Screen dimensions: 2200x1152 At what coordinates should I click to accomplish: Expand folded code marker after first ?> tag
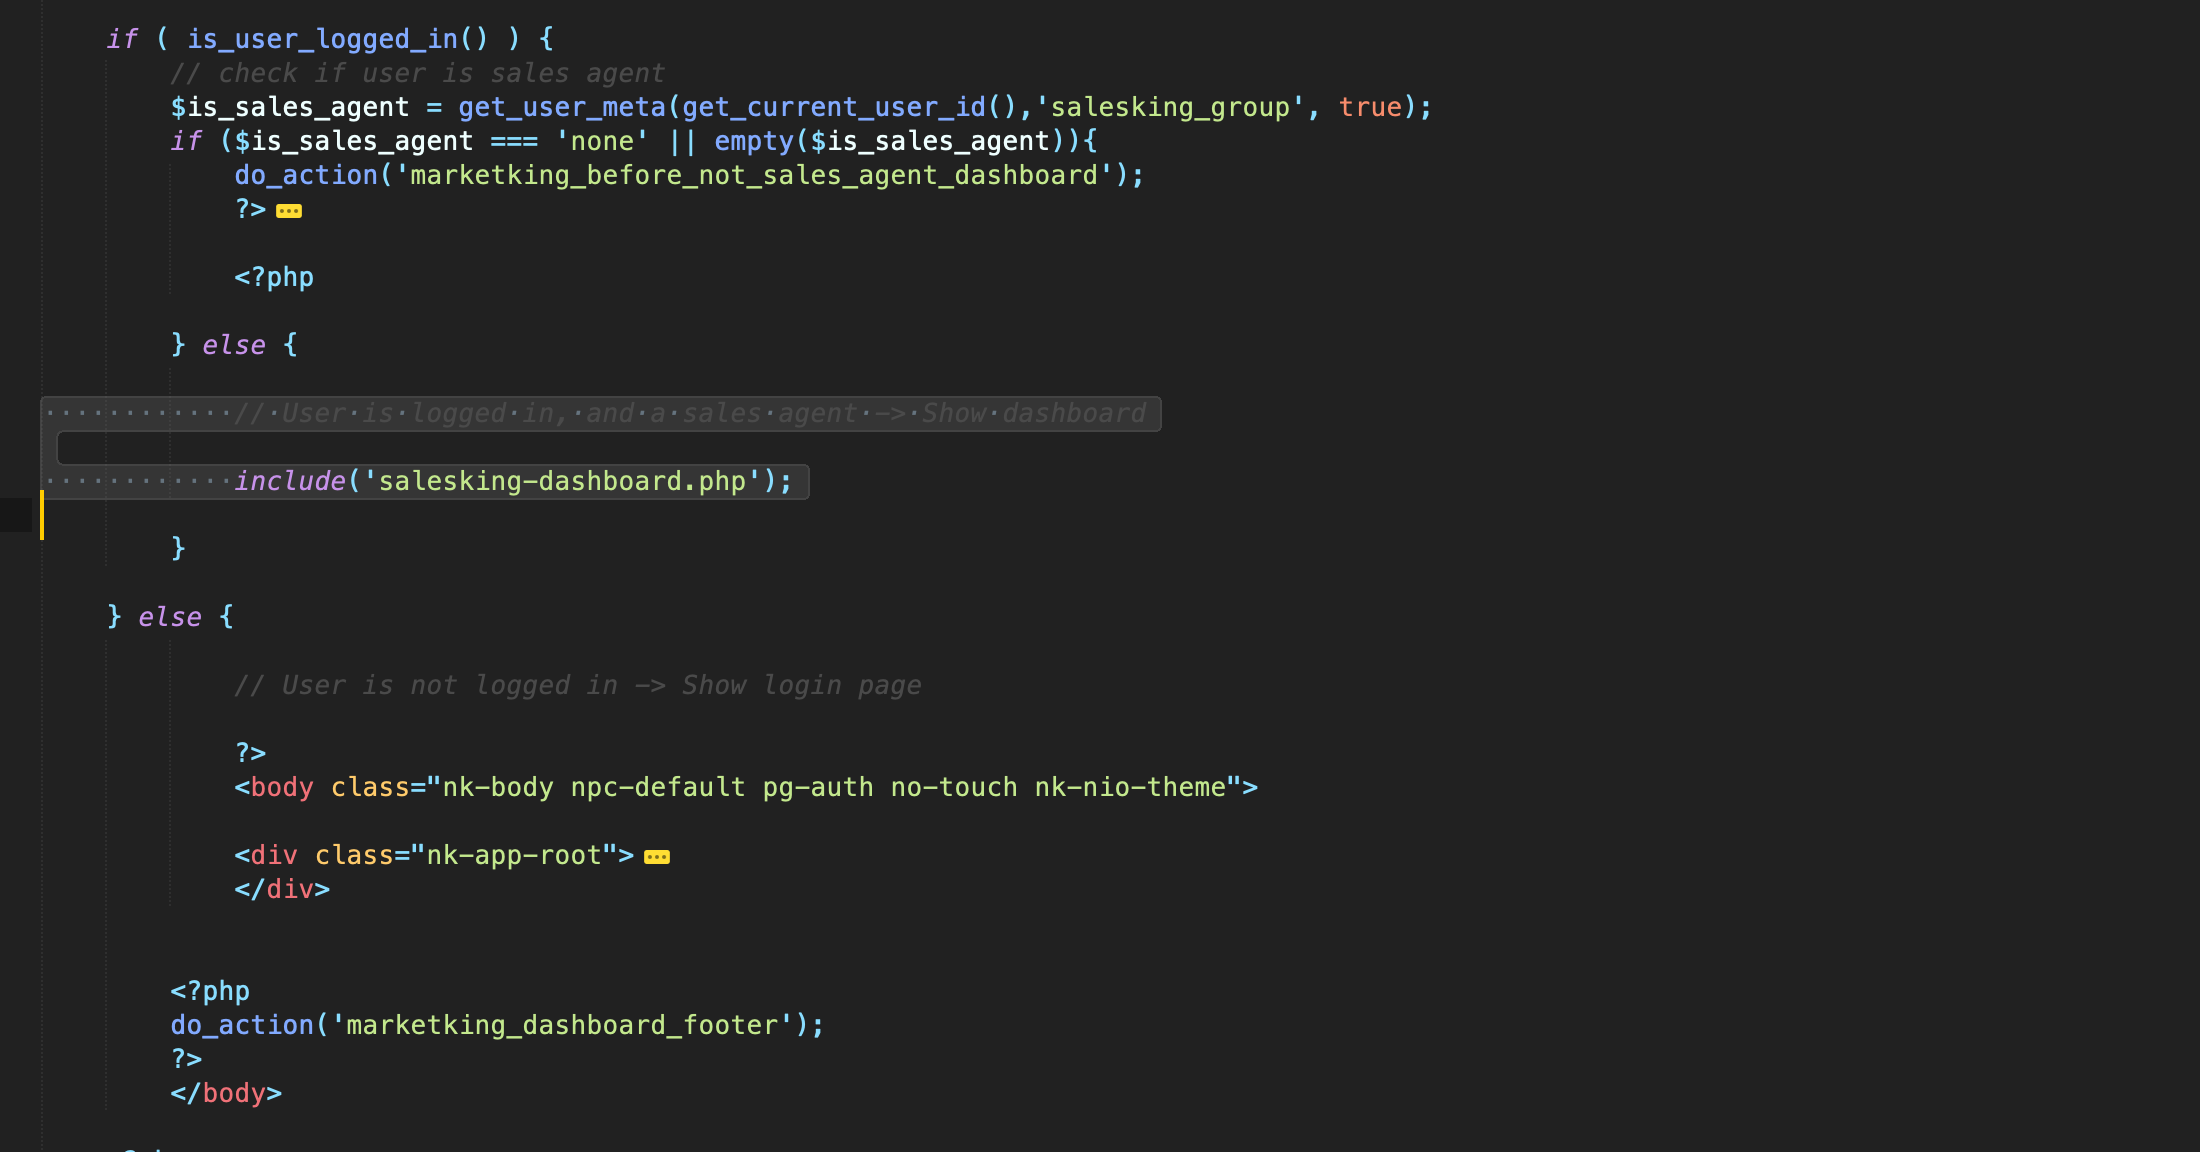click(x=289, y=211)
